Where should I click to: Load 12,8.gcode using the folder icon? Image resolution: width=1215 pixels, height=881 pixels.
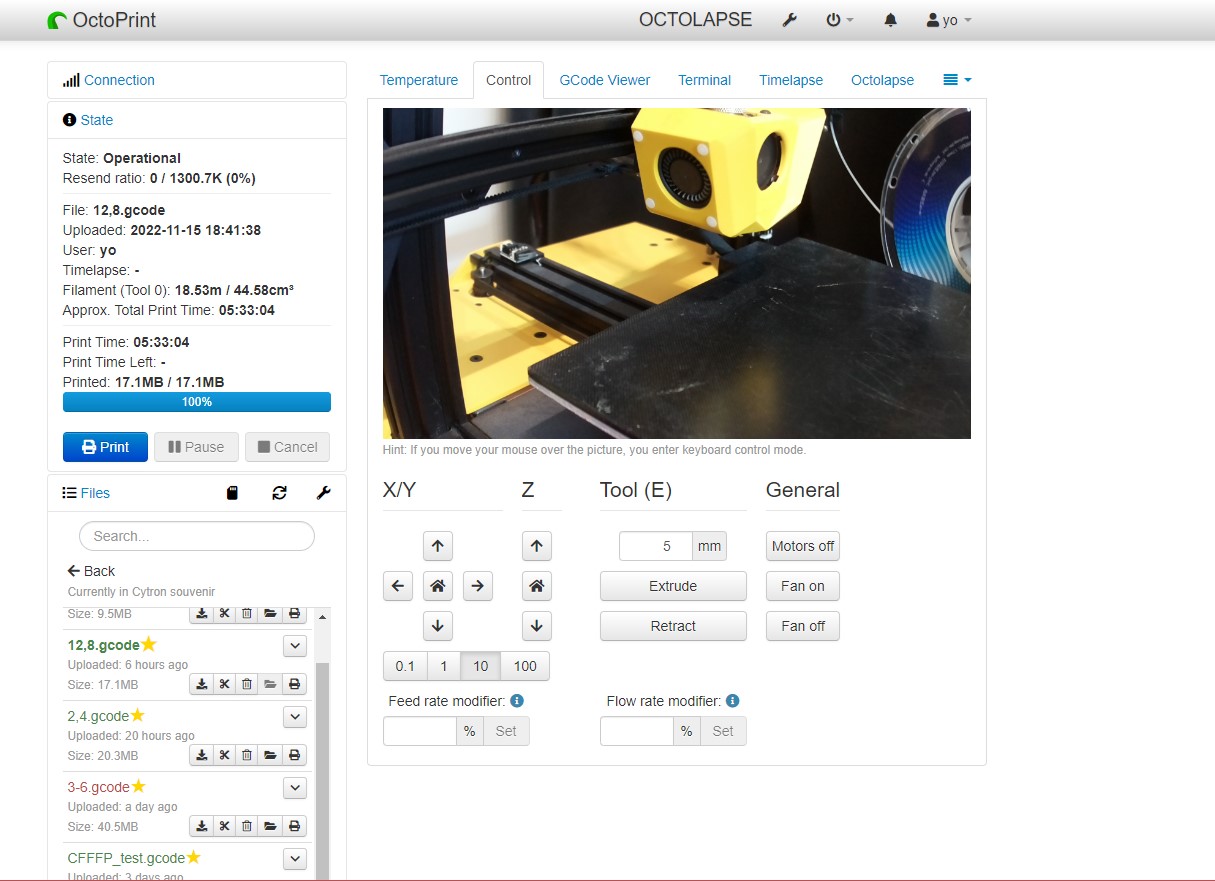[270, 684]
